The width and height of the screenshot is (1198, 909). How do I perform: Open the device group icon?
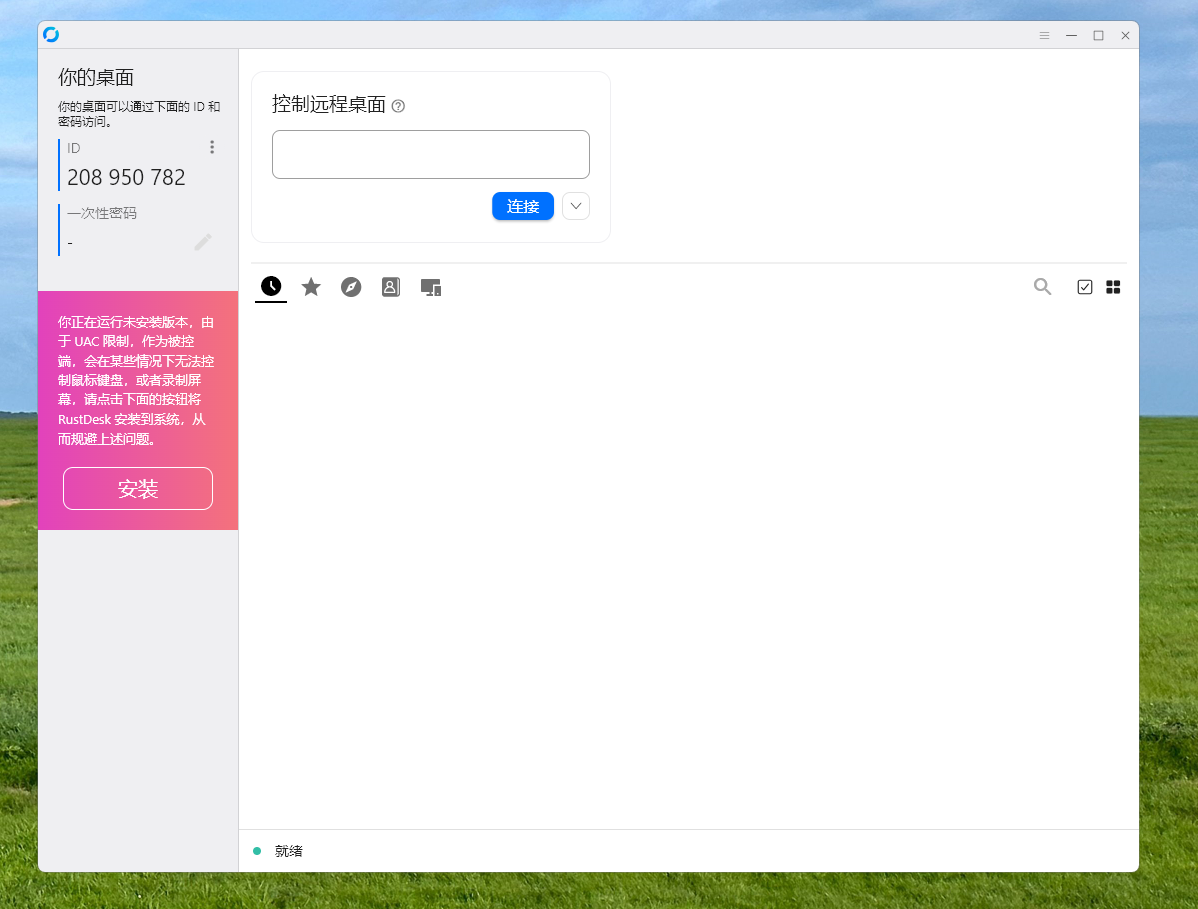(431, 287)
